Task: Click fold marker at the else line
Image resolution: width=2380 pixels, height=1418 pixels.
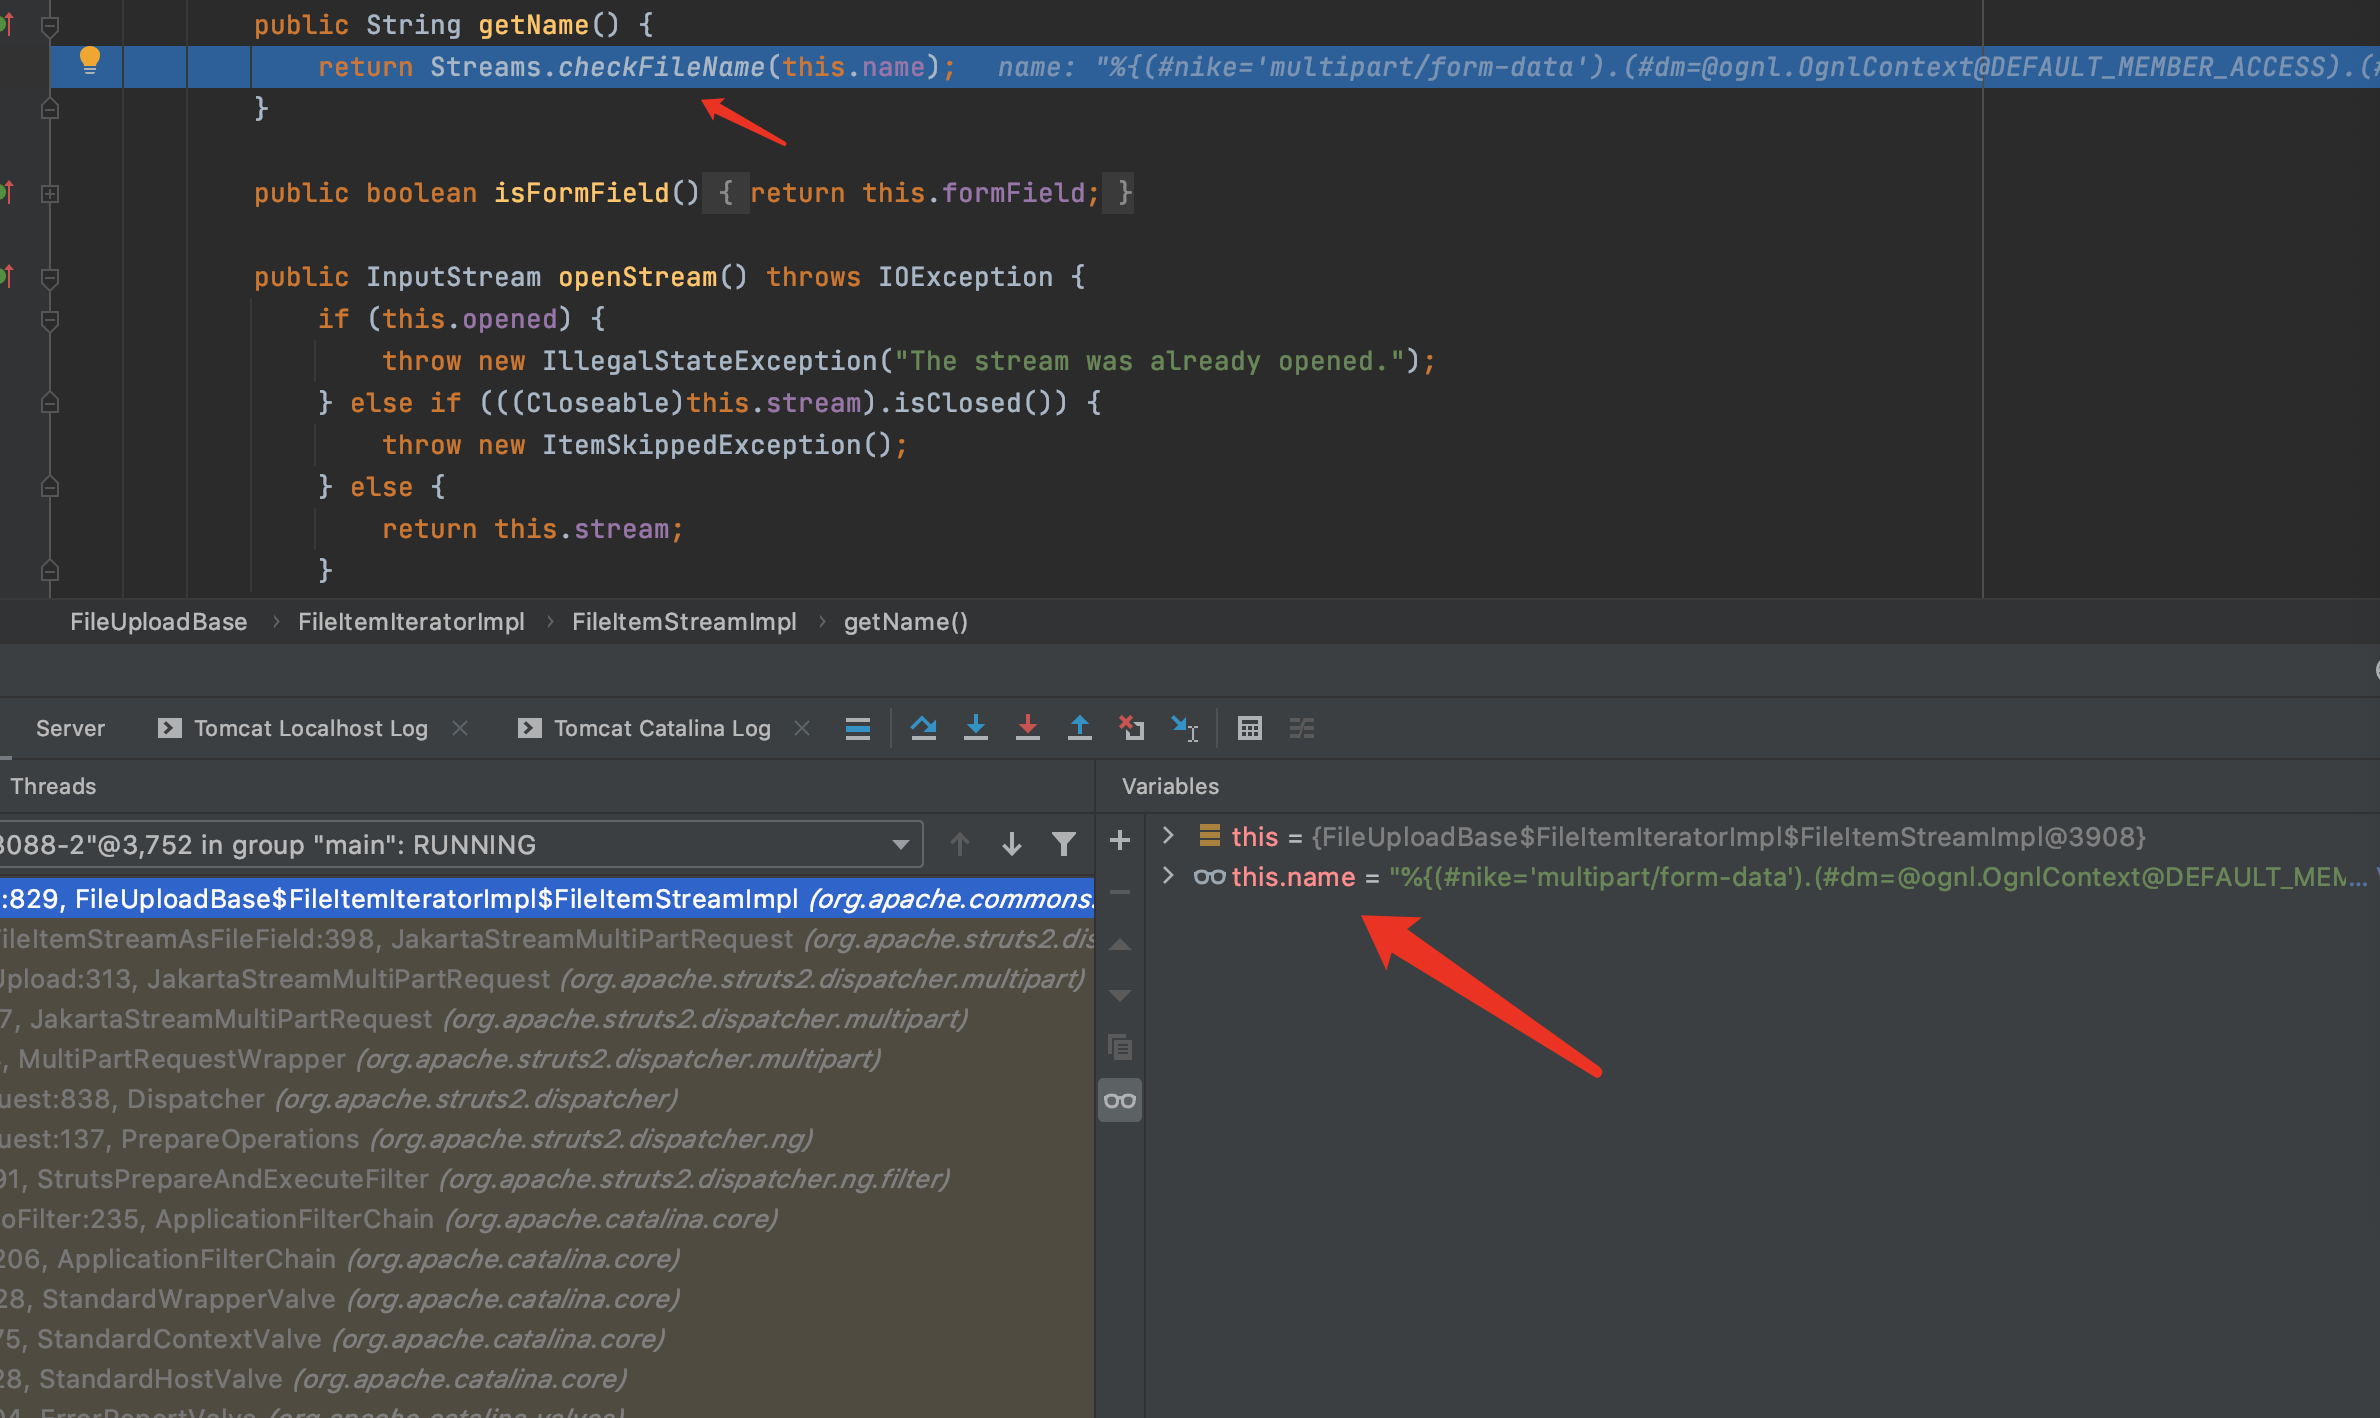Action: click(x=50, y=488)
